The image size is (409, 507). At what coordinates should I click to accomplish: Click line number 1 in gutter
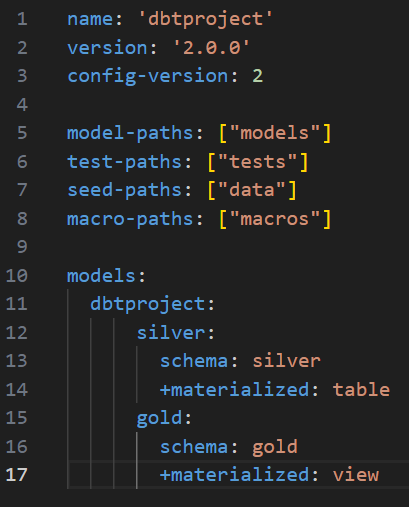(x=22, y=19)
